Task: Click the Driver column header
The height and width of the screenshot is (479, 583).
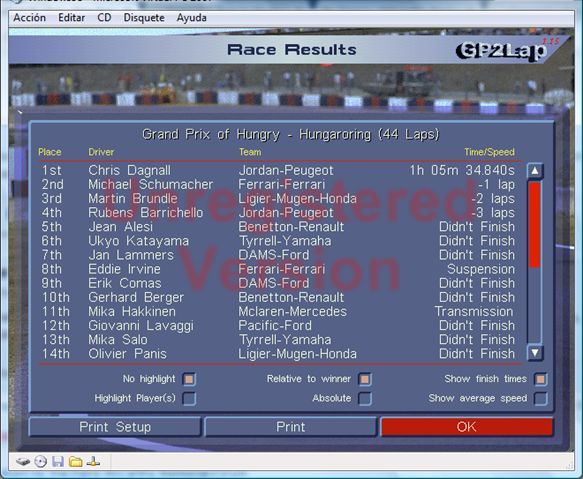Action: 101,152
